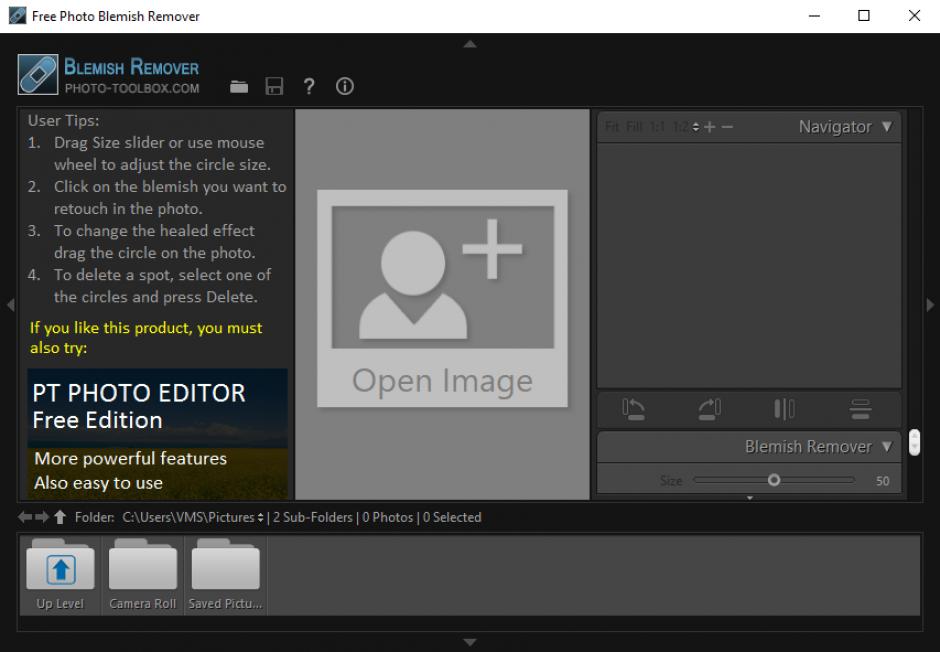Click the PT Photo Editor Free Edition banner
Image resolution: width=940 pixels, height=652 pixels.
click(x=158, y=434)
